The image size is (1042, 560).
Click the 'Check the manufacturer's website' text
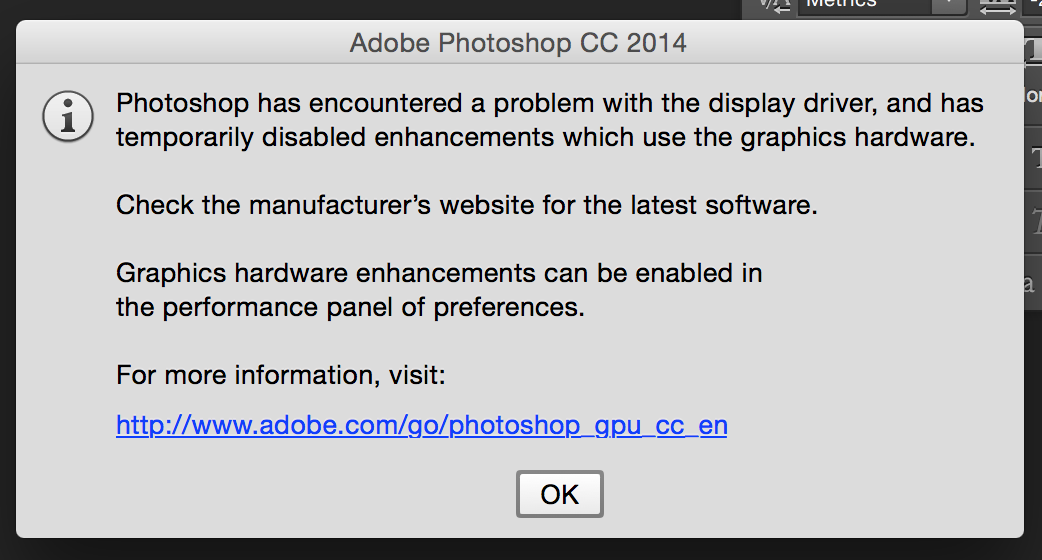(467, 206)
